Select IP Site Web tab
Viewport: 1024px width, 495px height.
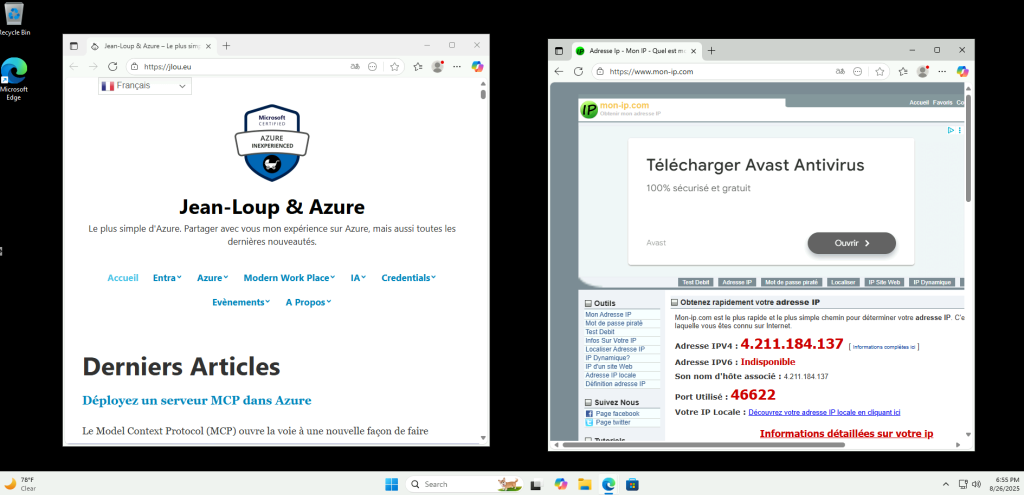[884, 282]
